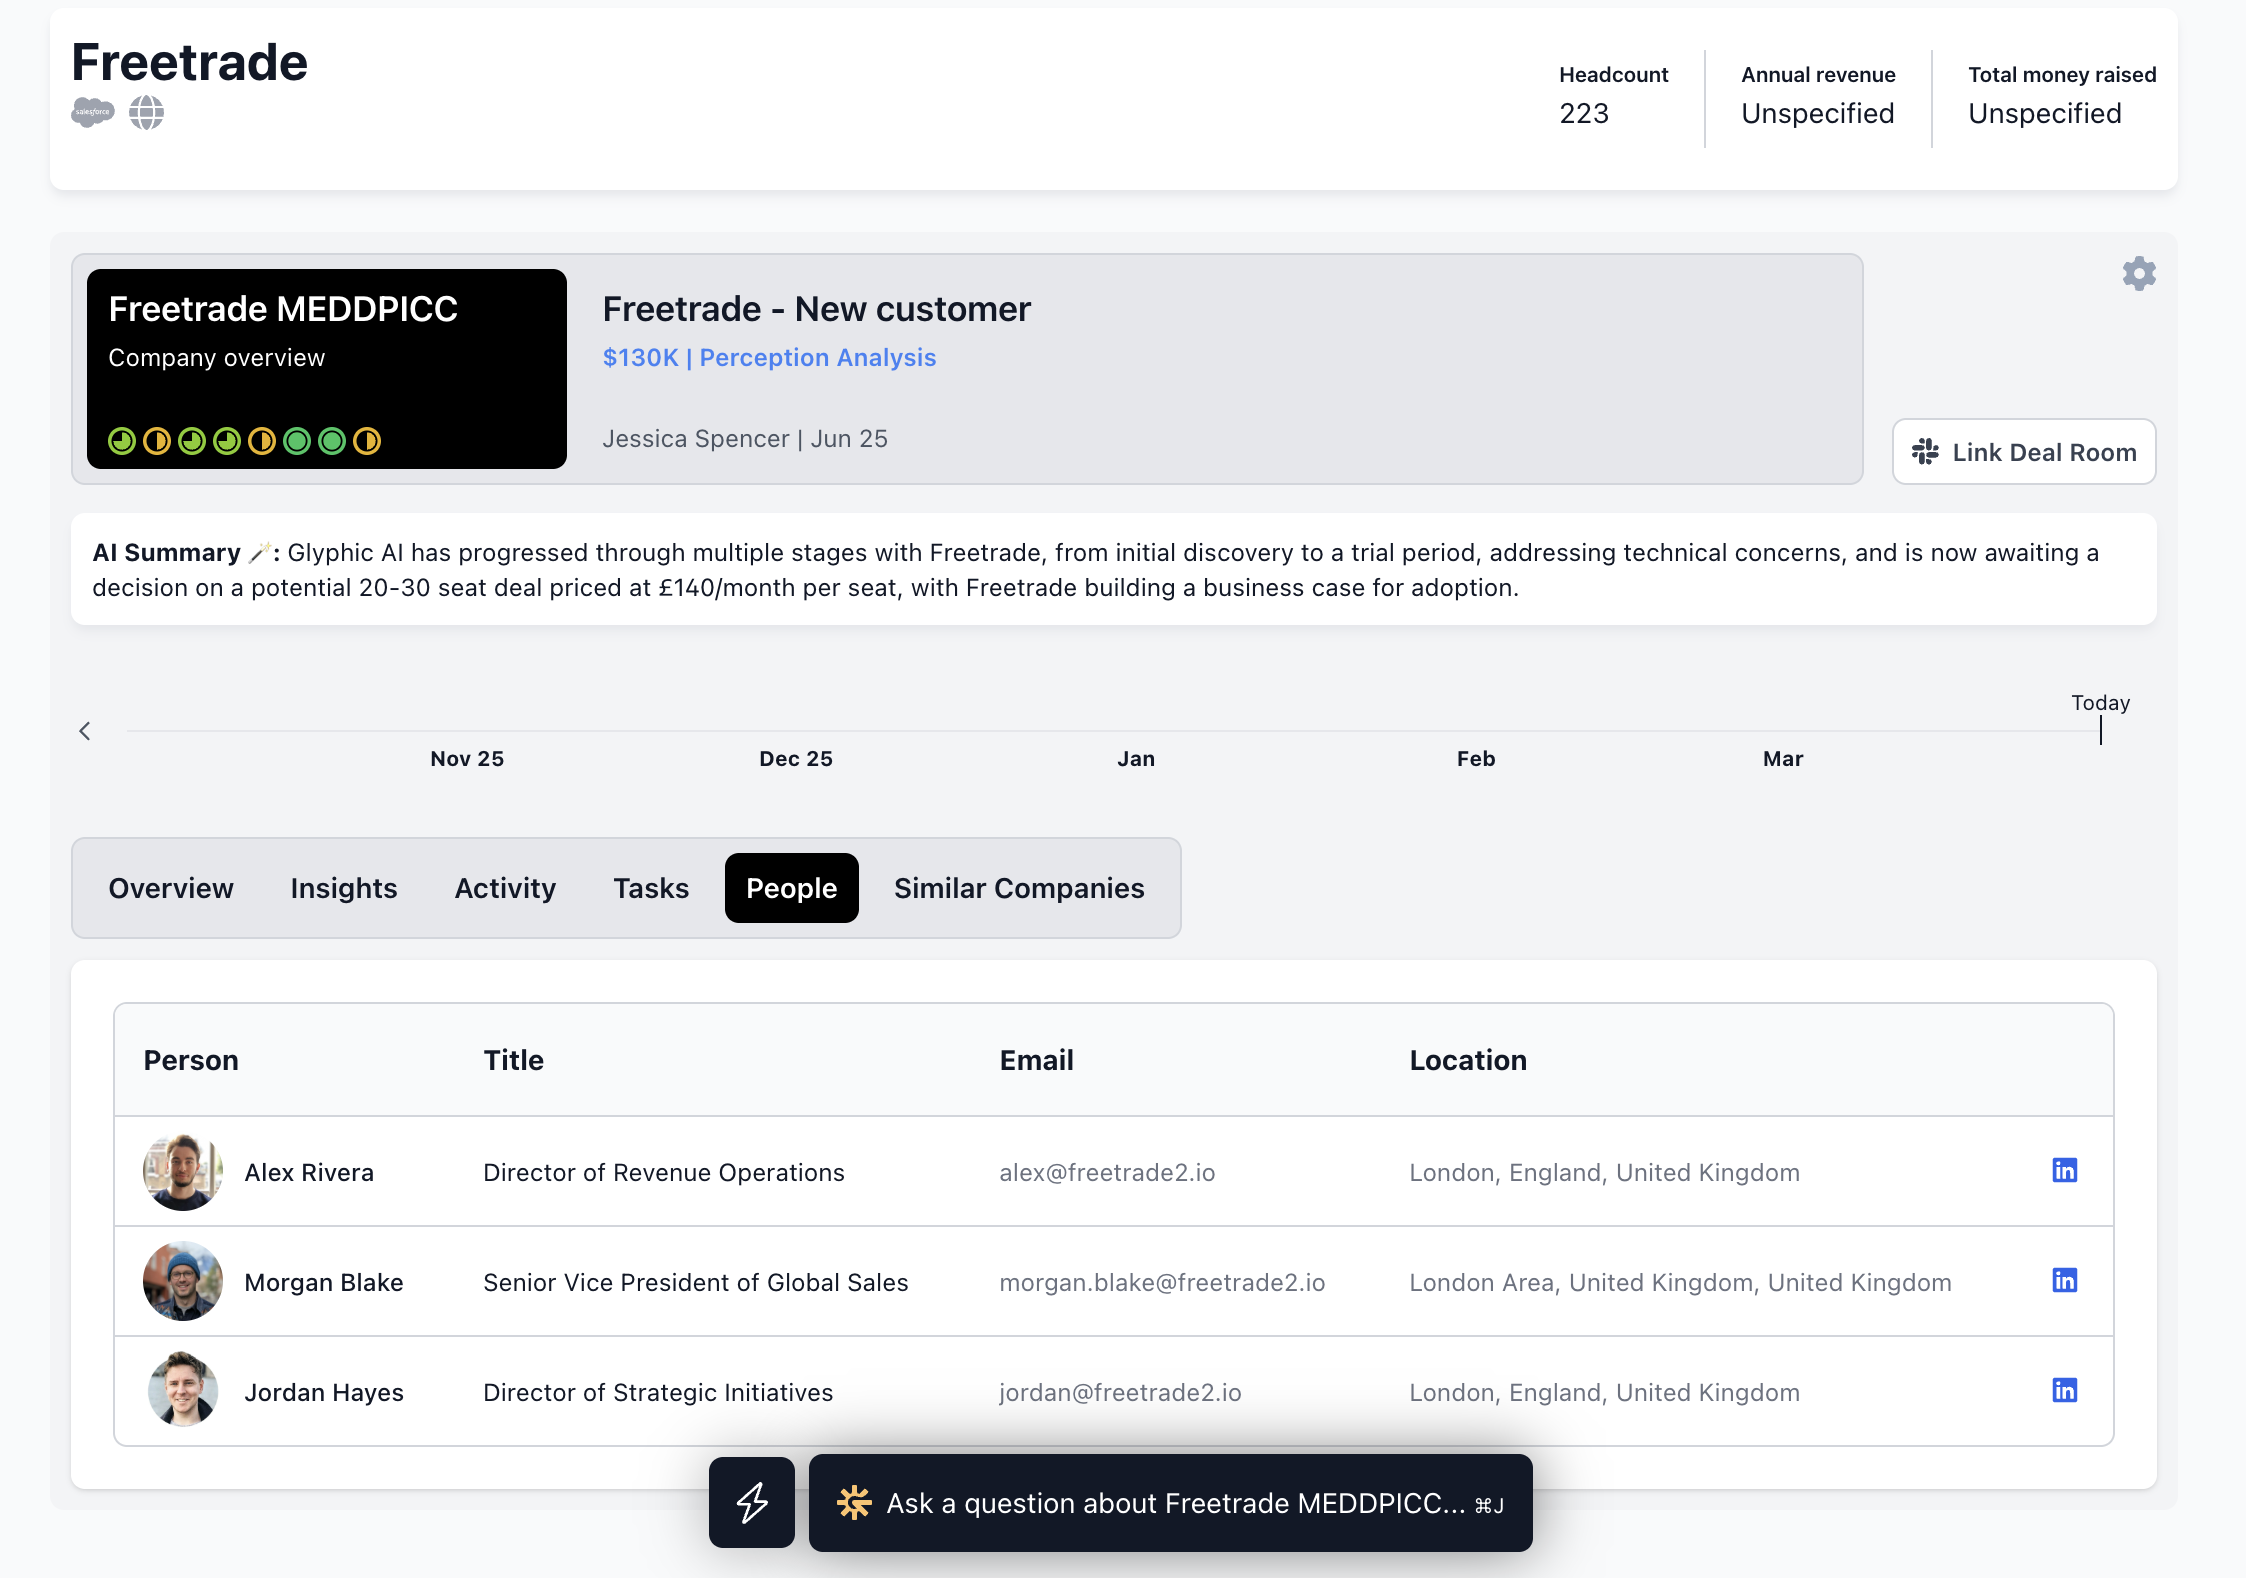The height and width of the screenshot is (1578, 2246).
Task: Click Jordan Hayes's London, England location
Action: click(x=1604, y=1392)
